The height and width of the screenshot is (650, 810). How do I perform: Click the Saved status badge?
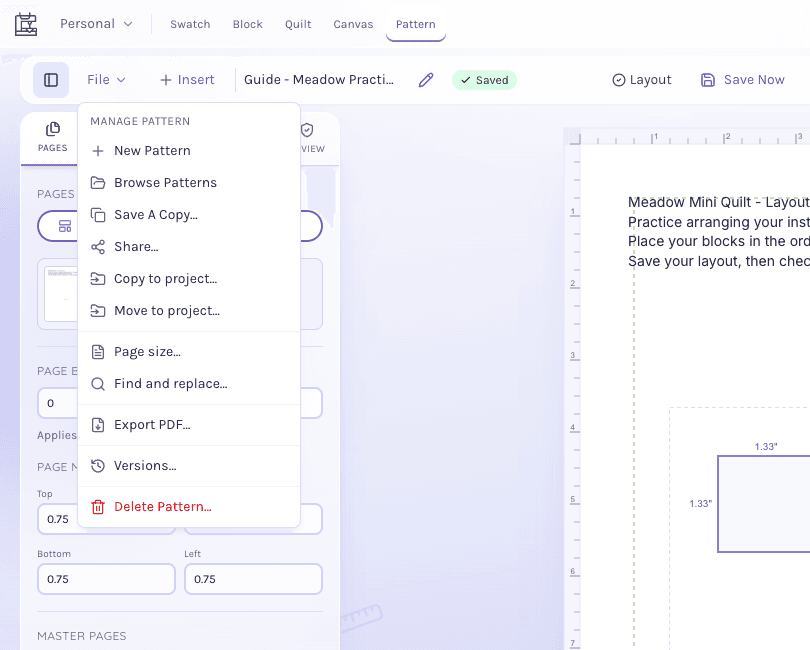pos(484,80)
